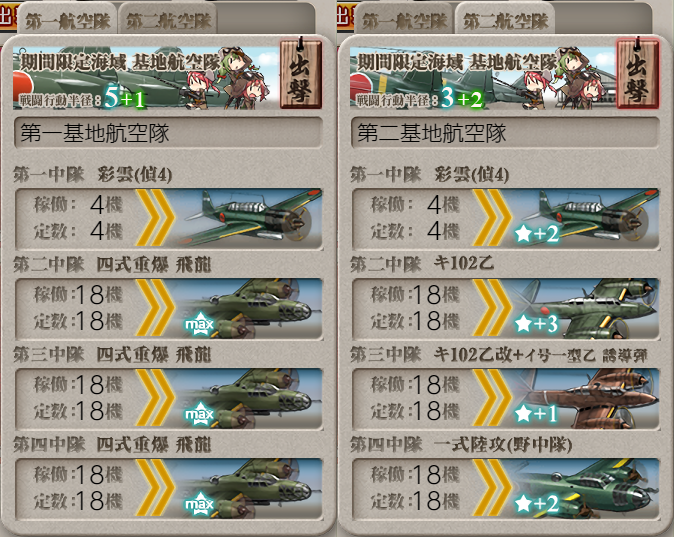This screenshot has width=674, height=537.
Task: Click the 第一基地航空隊 name field
Action: tap(168, 133)
